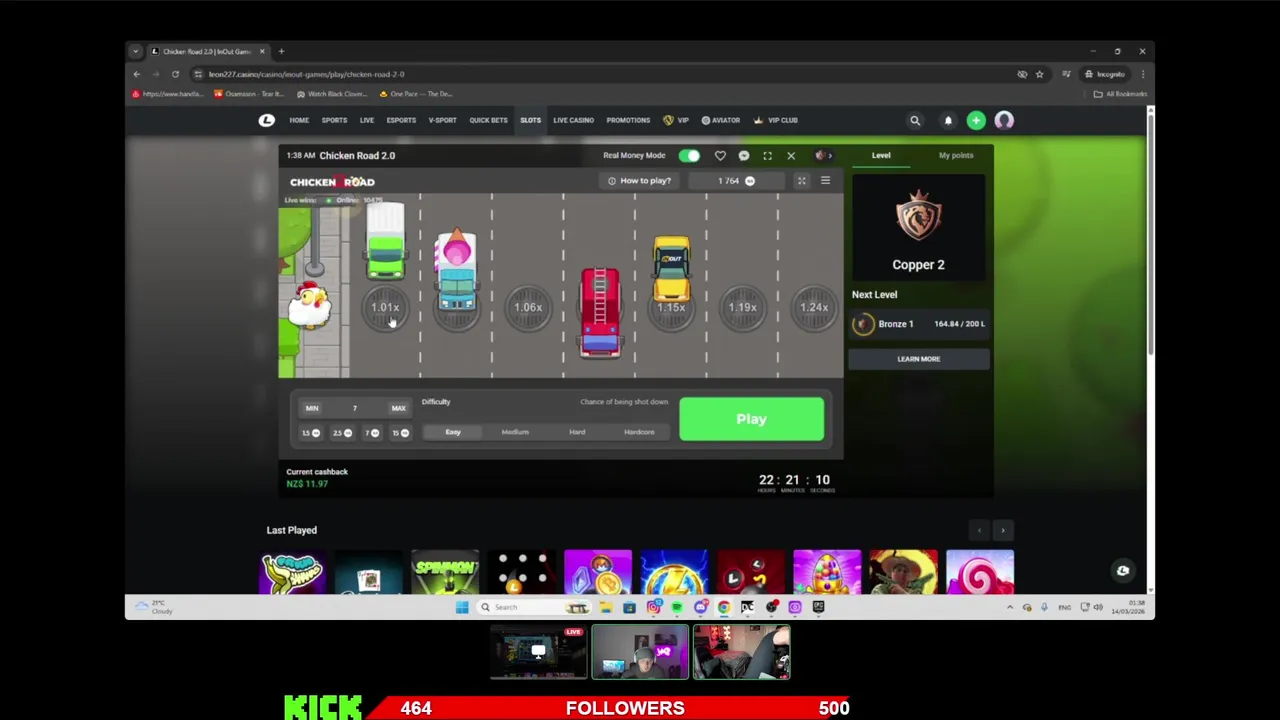The width and height of the screenshot is (1280, 720).
Task: Click the support chat bubble at page corner
Action: click(x=1123, y=571)
